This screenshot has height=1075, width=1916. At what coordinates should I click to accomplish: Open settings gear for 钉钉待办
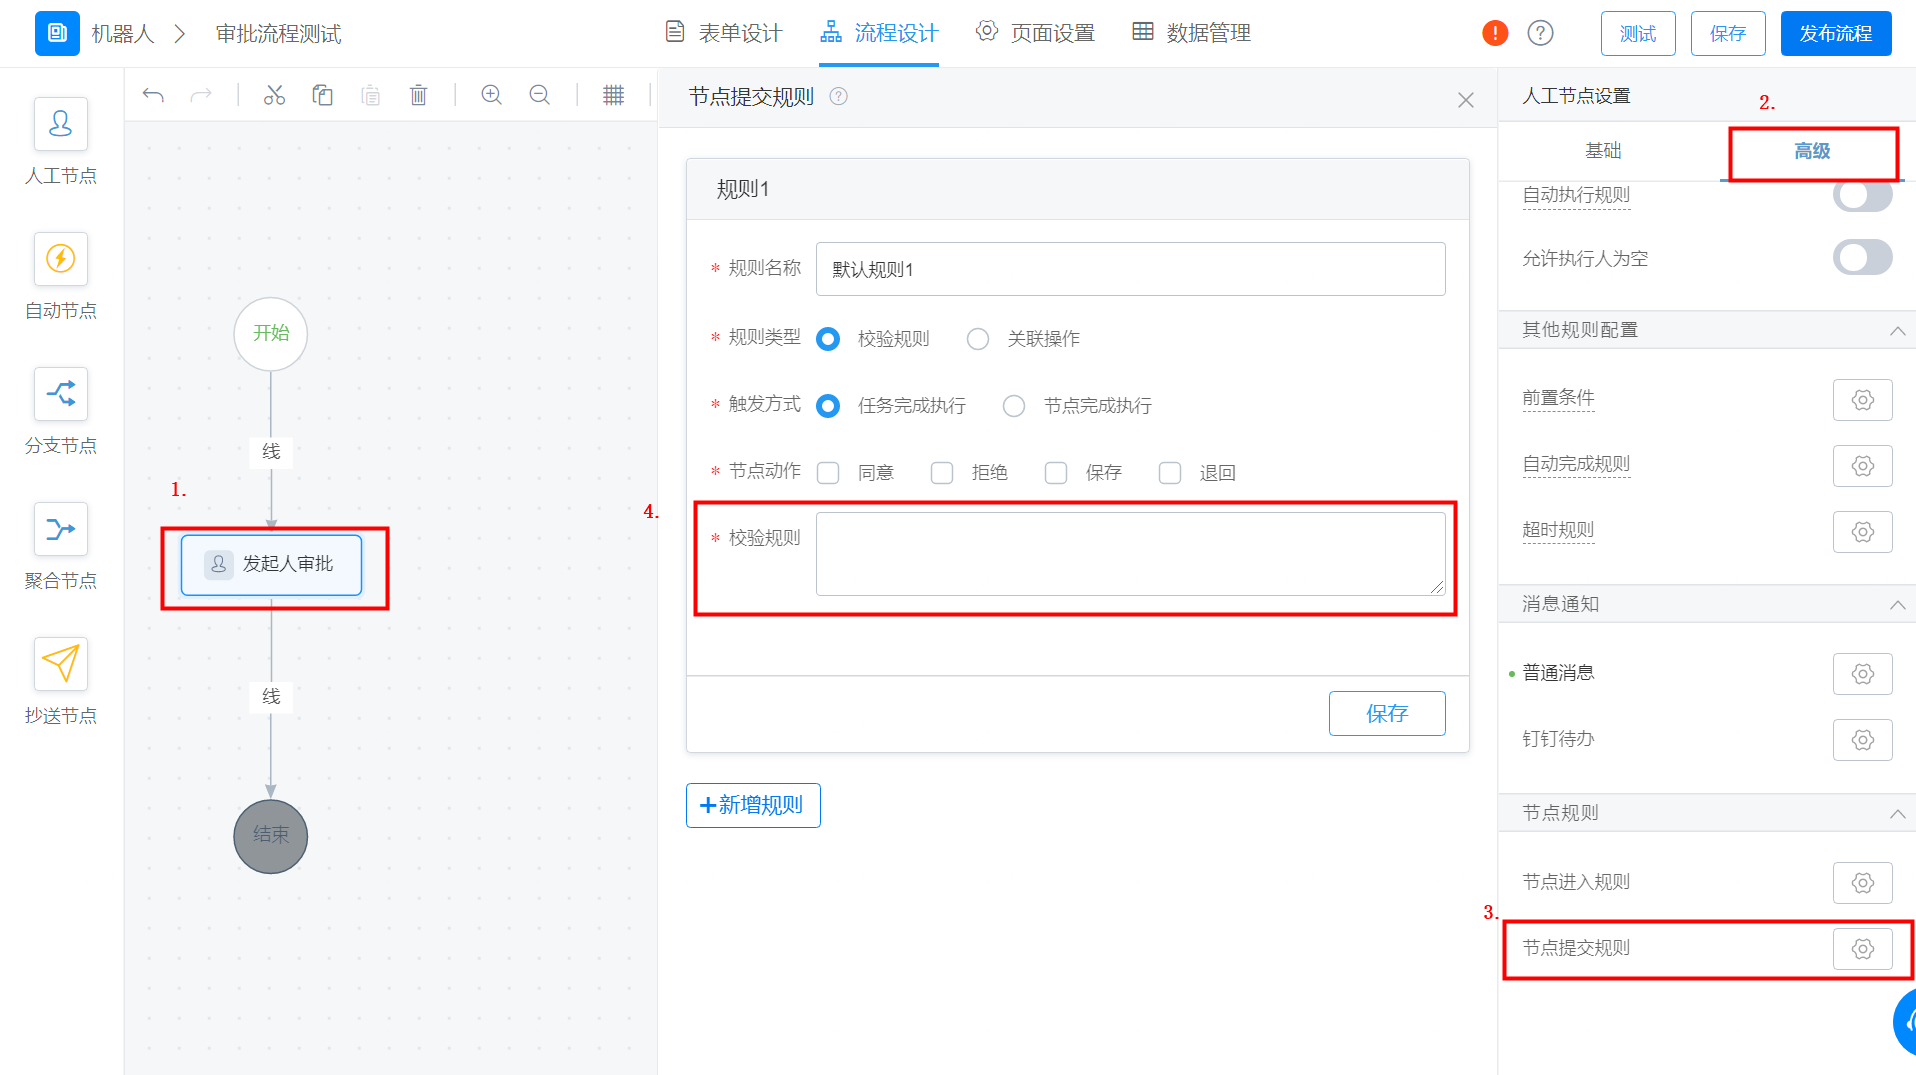point(1862,740)
